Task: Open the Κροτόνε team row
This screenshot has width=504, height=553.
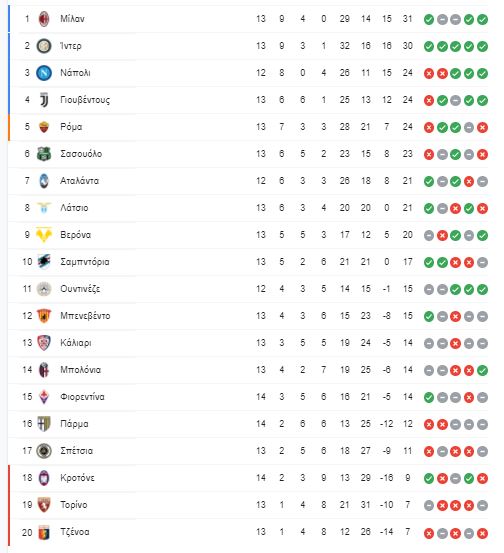Action: coord(249,478)
